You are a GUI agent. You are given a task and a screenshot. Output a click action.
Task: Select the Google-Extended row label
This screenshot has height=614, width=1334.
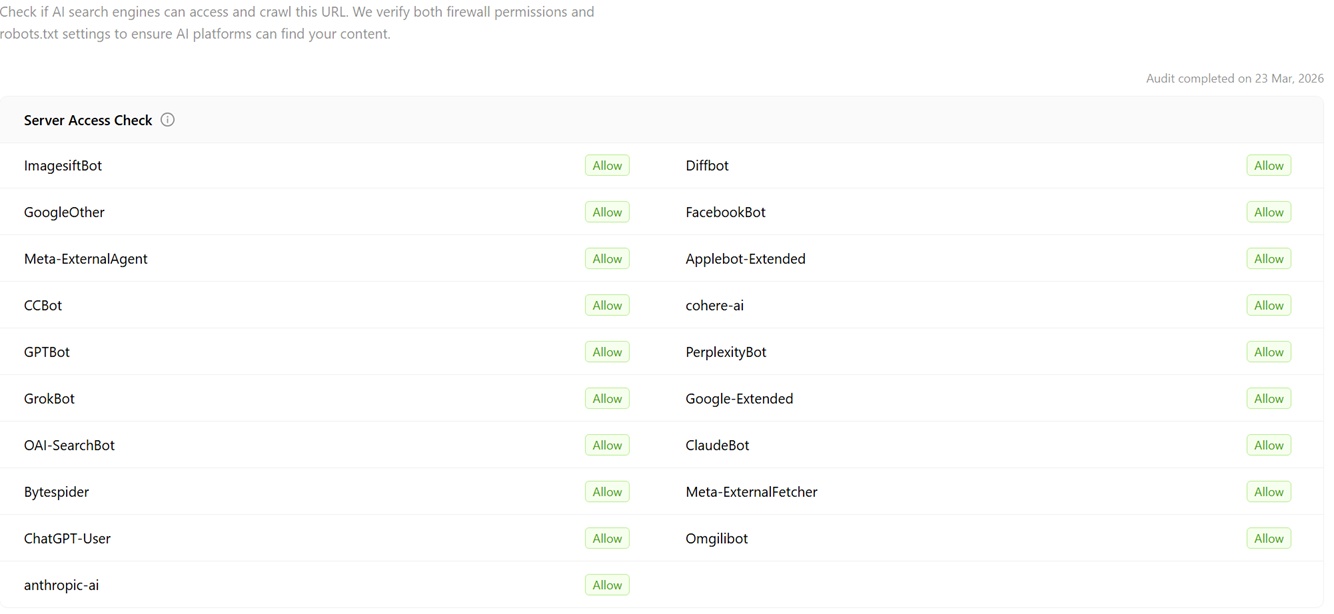(x=739, y=399)
